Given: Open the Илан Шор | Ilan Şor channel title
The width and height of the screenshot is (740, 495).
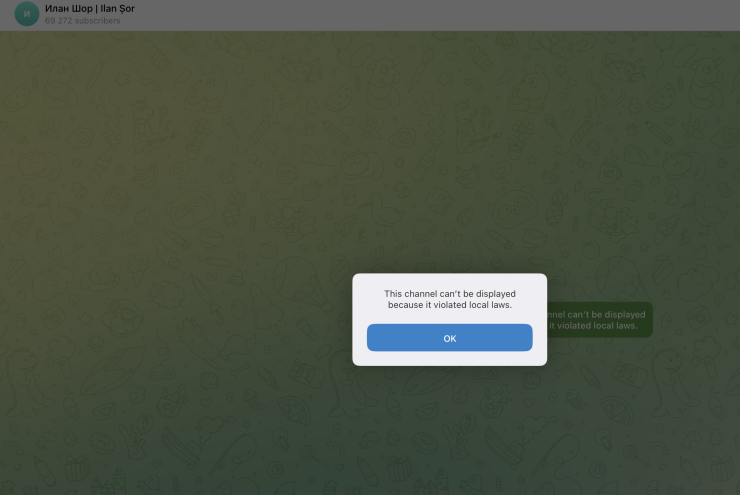Looking at the screenshot, I should pyautogui.click(x=90, y=8).
